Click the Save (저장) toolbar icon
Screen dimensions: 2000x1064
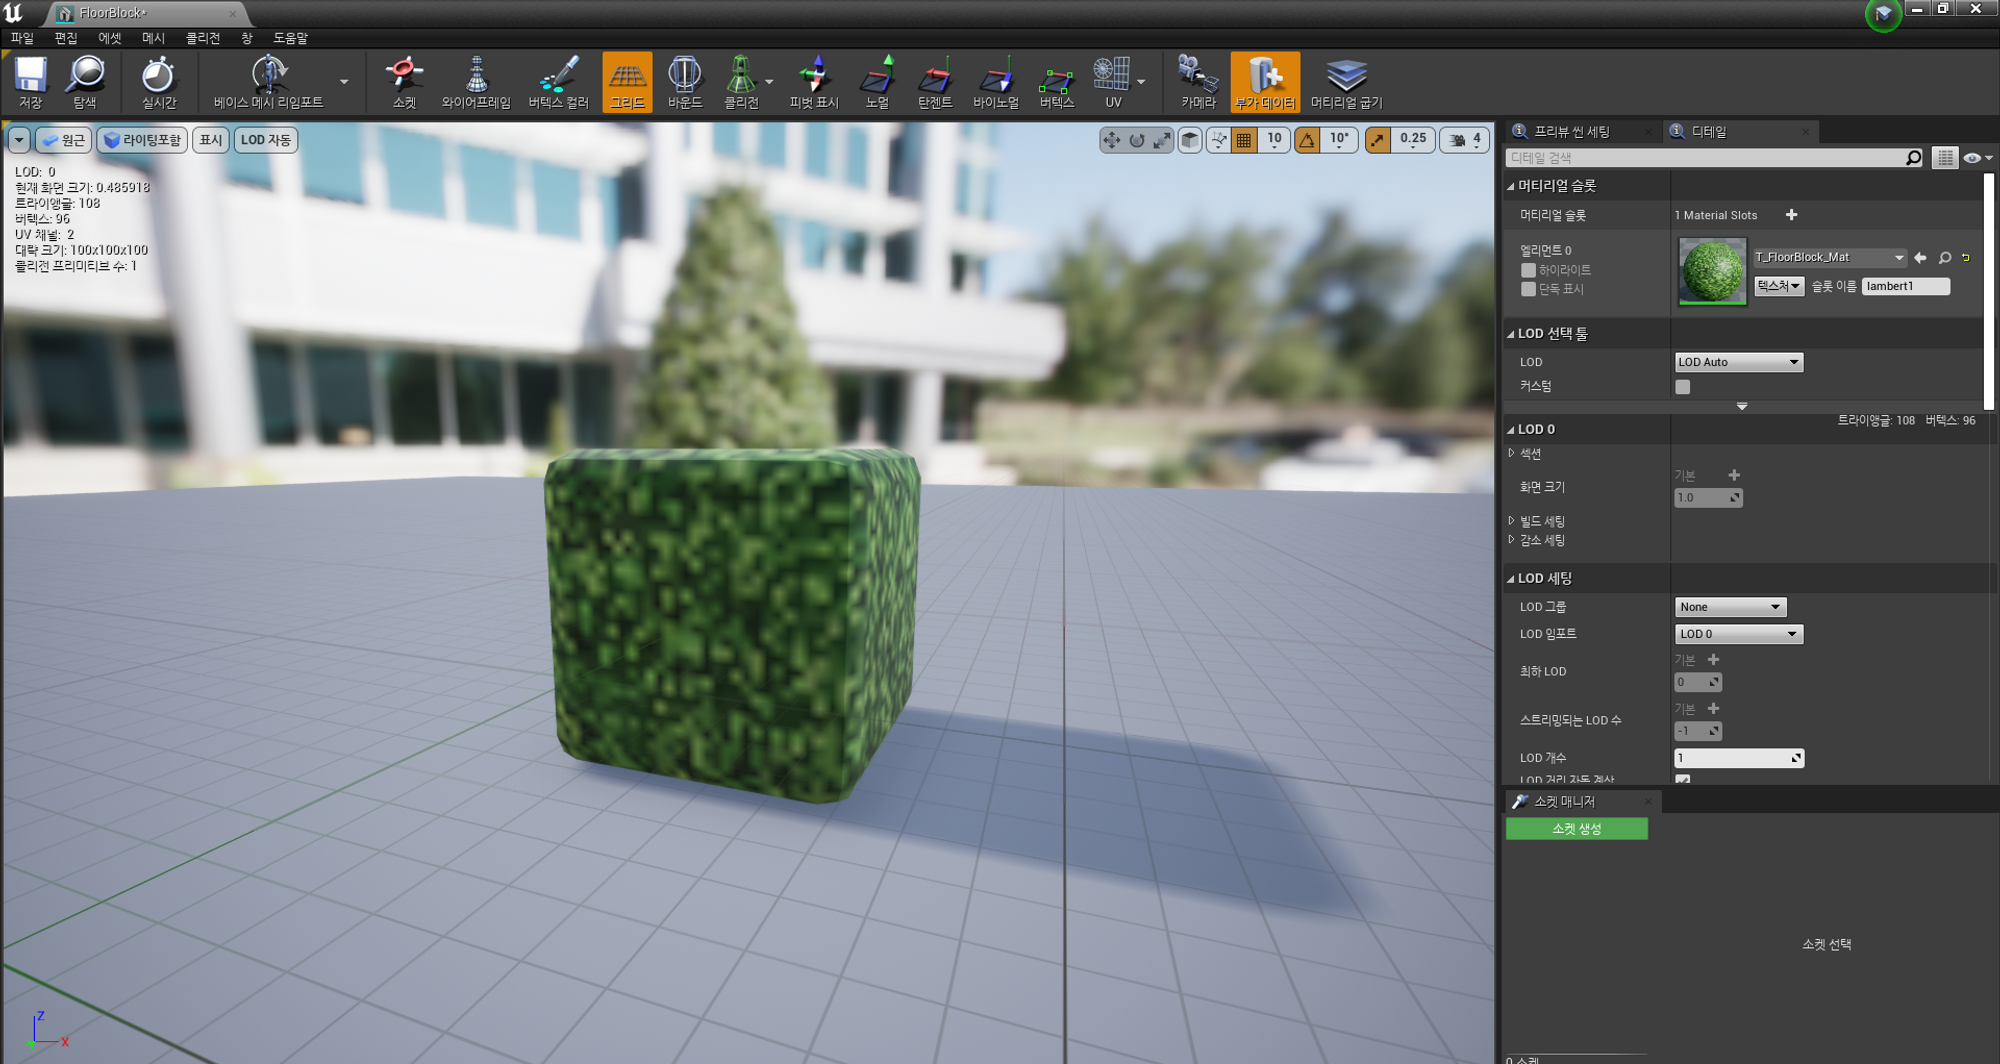point(30,82)
